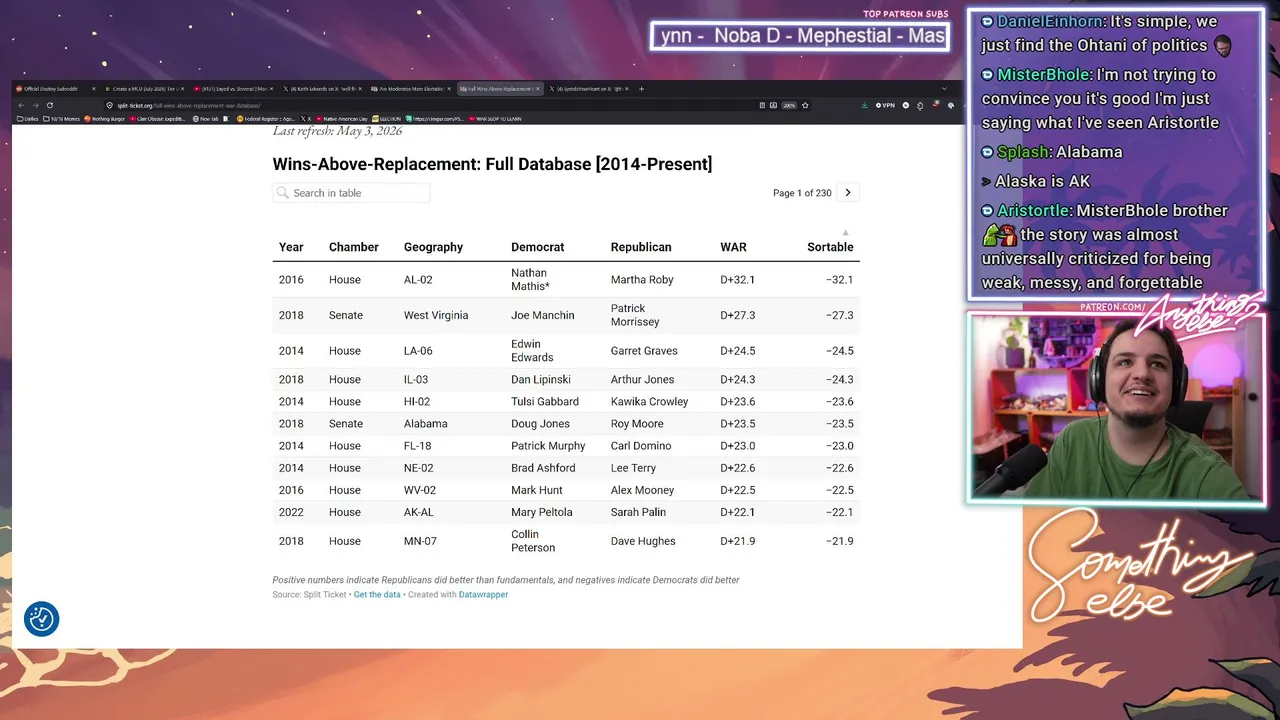1280x720 pixels.
Task: Sort the table by WAR column
Action: click(733, 247)
